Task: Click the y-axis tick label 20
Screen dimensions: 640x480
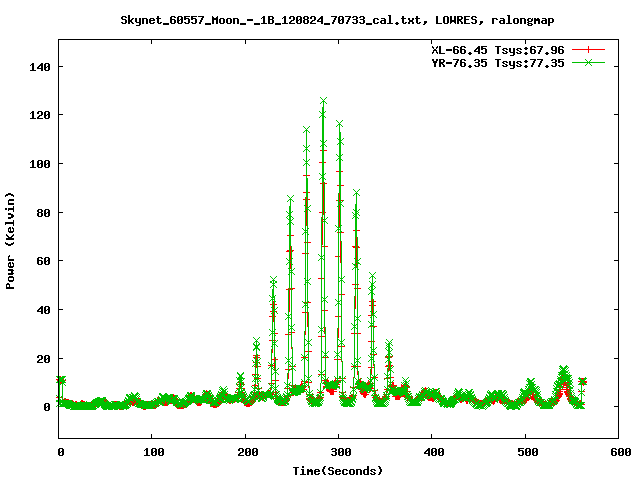Action: (x=43, y=359)
